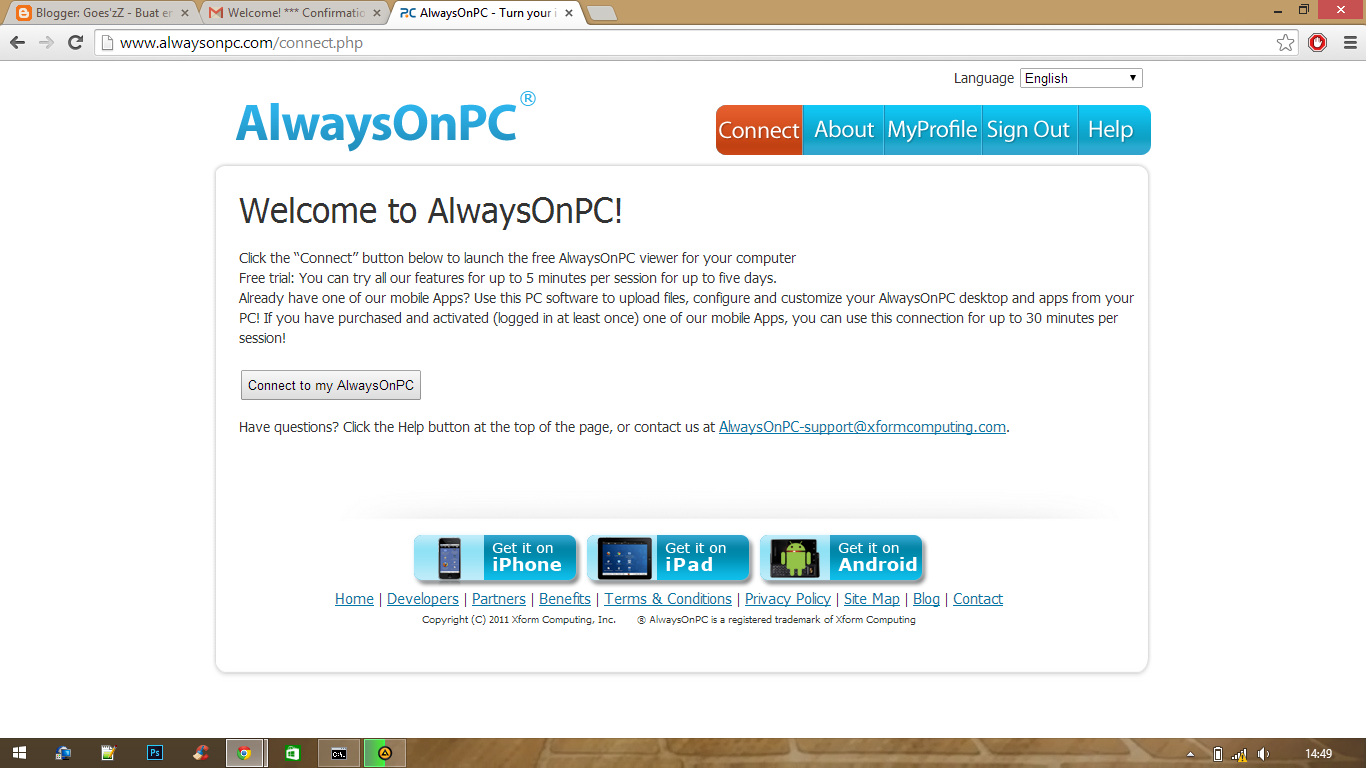
Task: Open the Windows Start button
Action: (x=19, y=753)
